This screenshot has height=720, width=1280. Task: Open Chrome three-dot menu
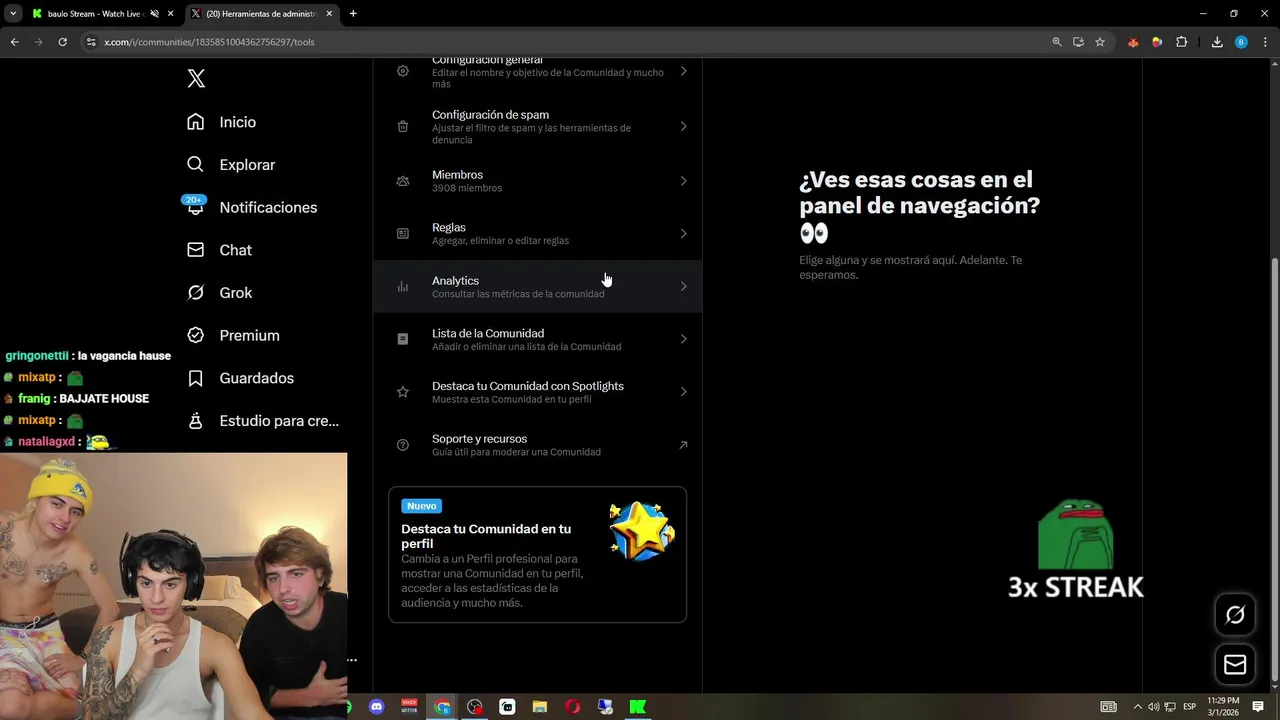pyautogui.click(x=1265, y=42)
